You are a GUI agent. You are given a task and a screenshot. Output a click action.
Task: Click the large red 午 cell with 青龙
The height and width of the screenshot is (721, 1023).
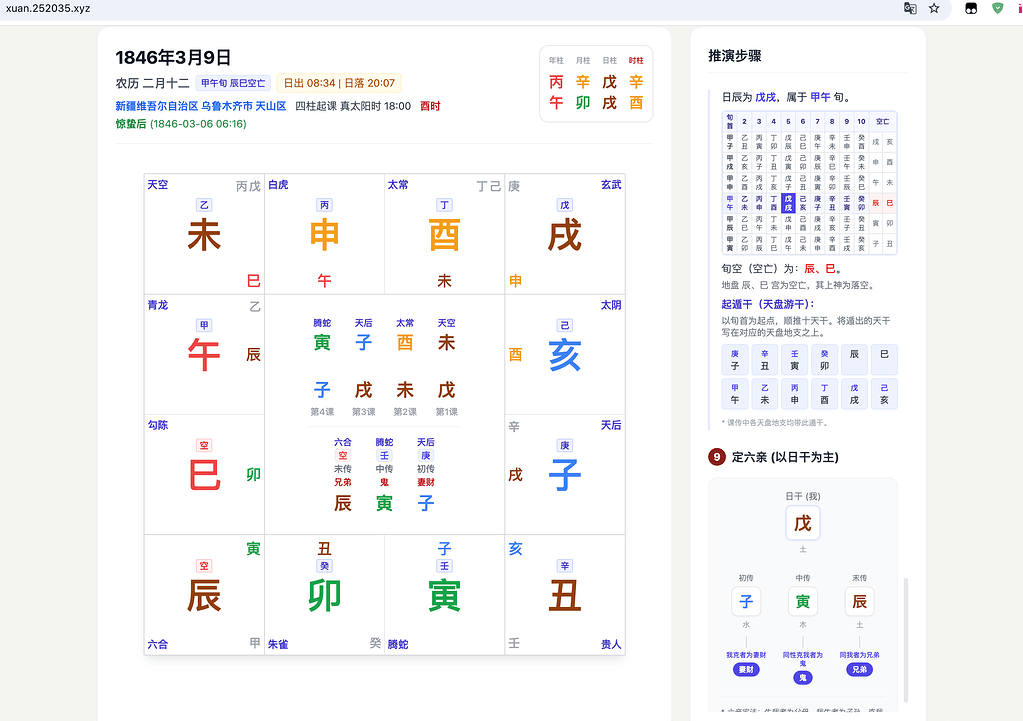pos(204,354)
